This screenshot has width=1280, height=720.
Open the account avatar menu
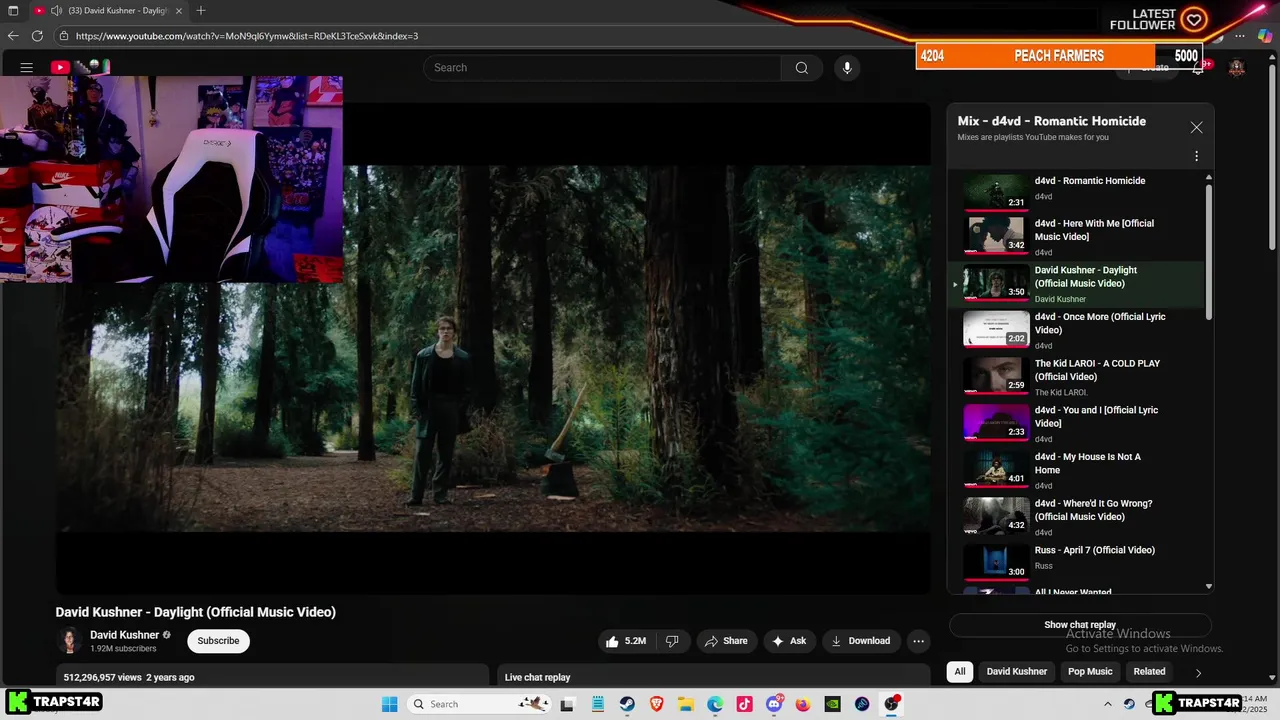[1236, 68]
